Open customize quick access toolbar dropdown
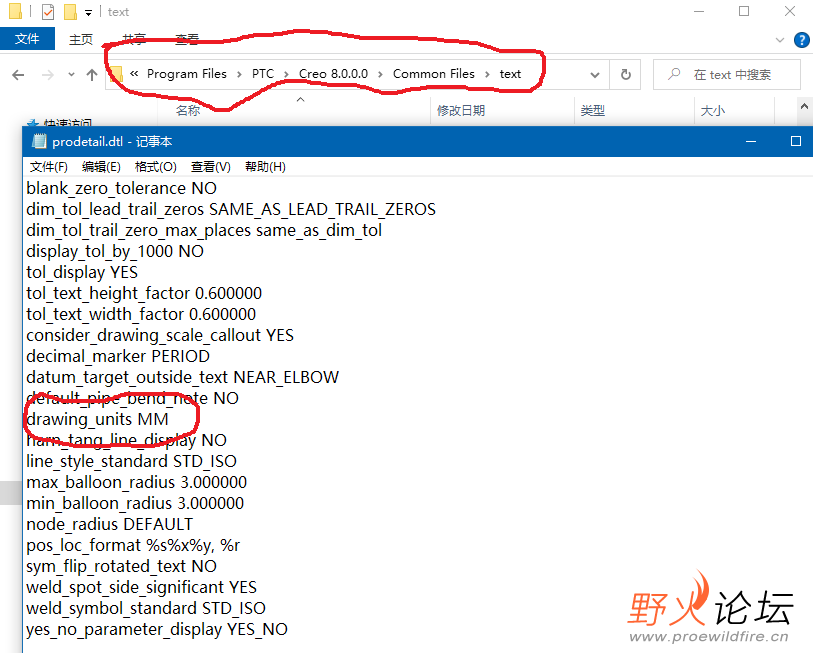Image resolution: width=813 pixels, height=653 pixels. pos(88,12)
